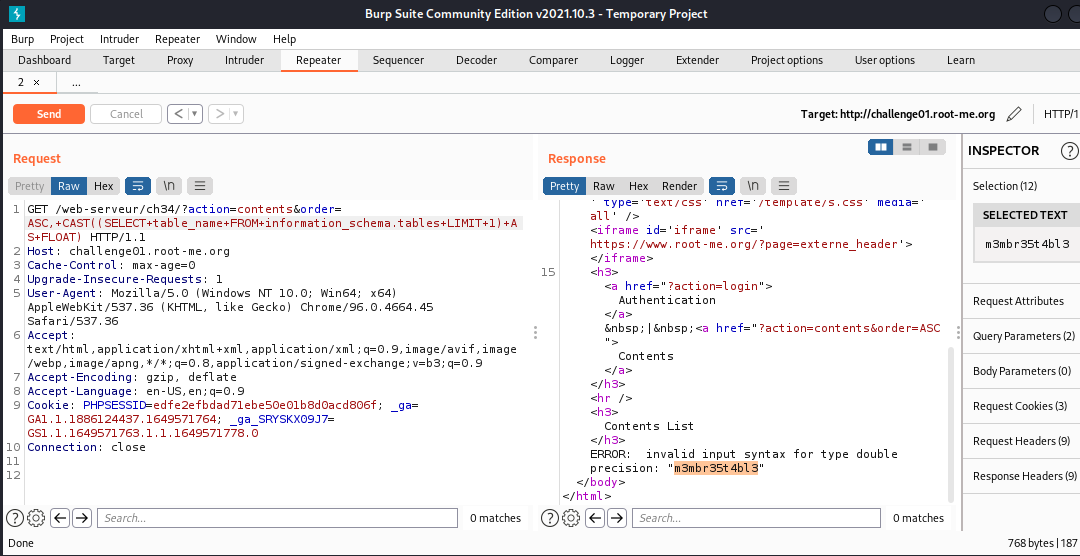Viewport: 1080px width, 556px height.
Task: Click the pane divider handle between Request and Response
Action: point(535,333)
